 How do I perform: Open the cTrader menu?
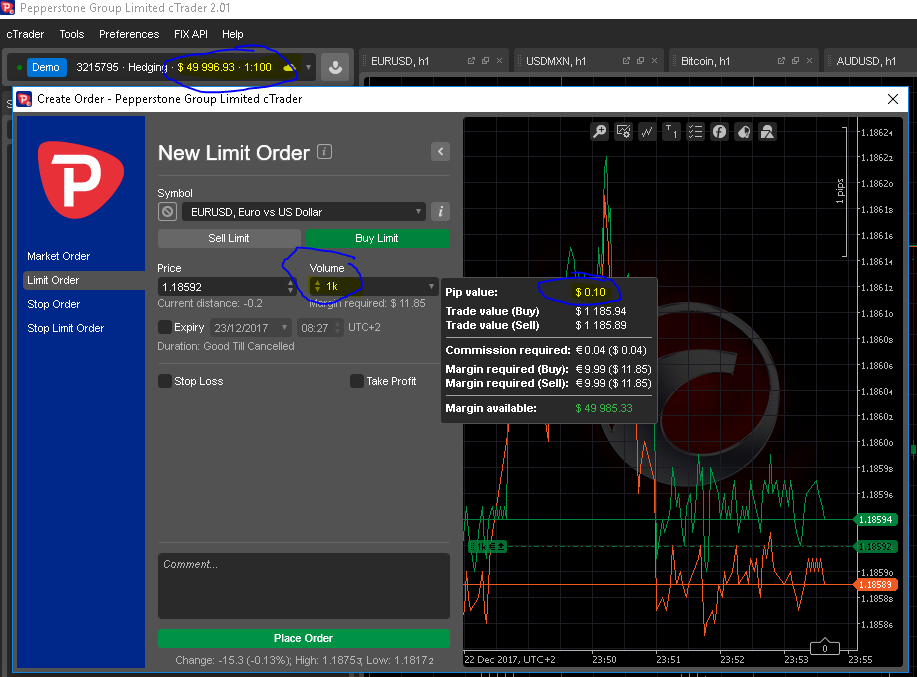25,34
